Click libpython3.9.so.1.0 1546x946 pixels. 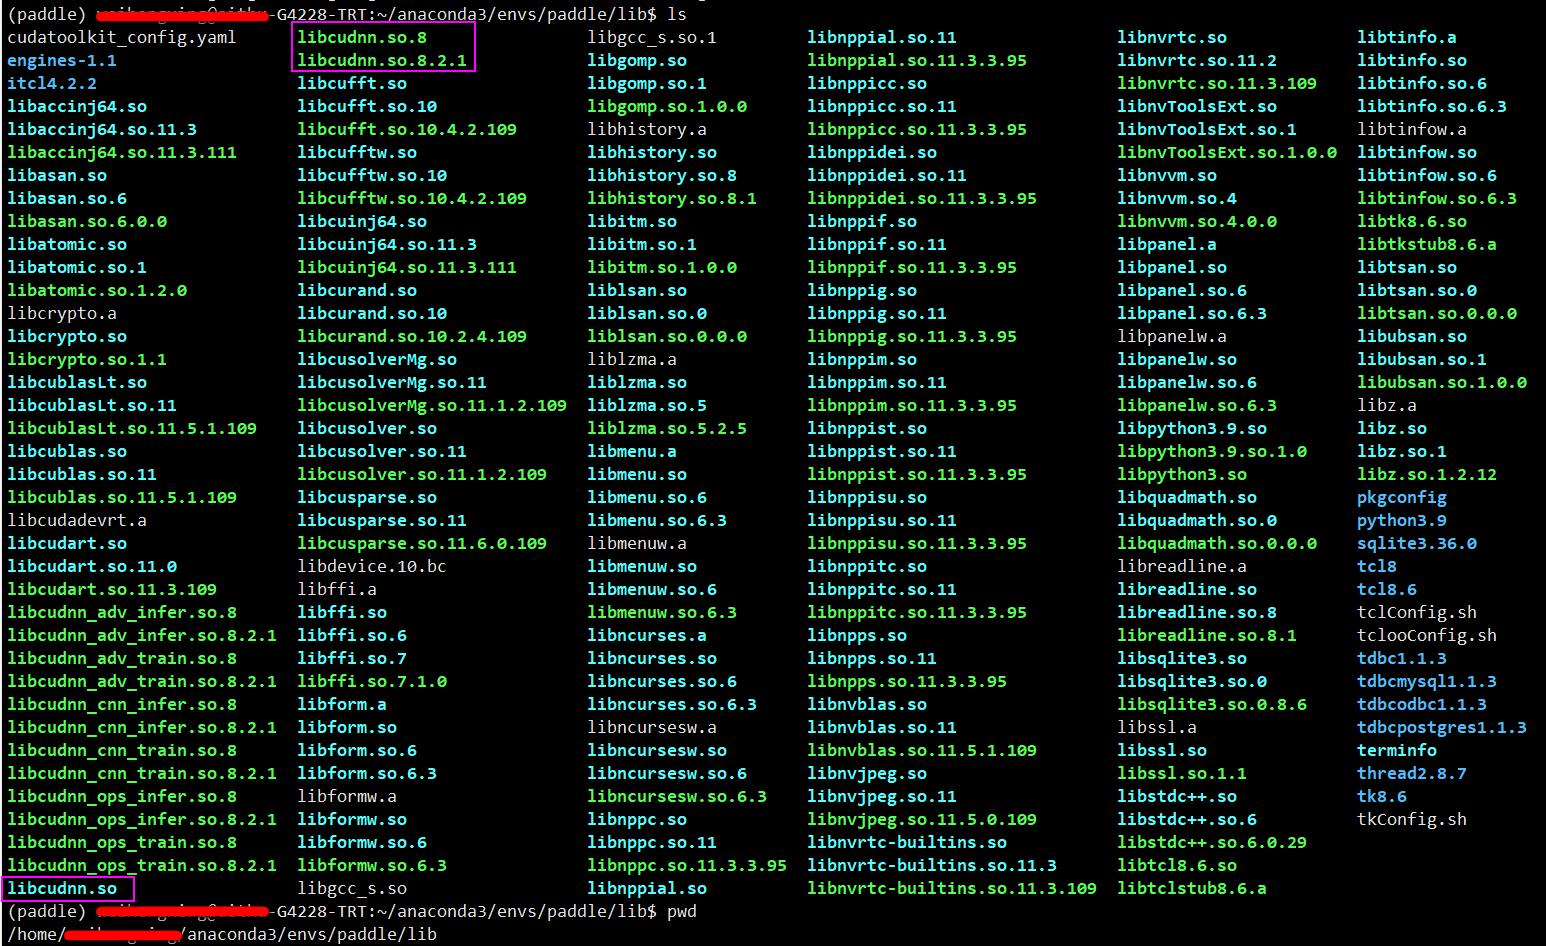point(1212,451)
